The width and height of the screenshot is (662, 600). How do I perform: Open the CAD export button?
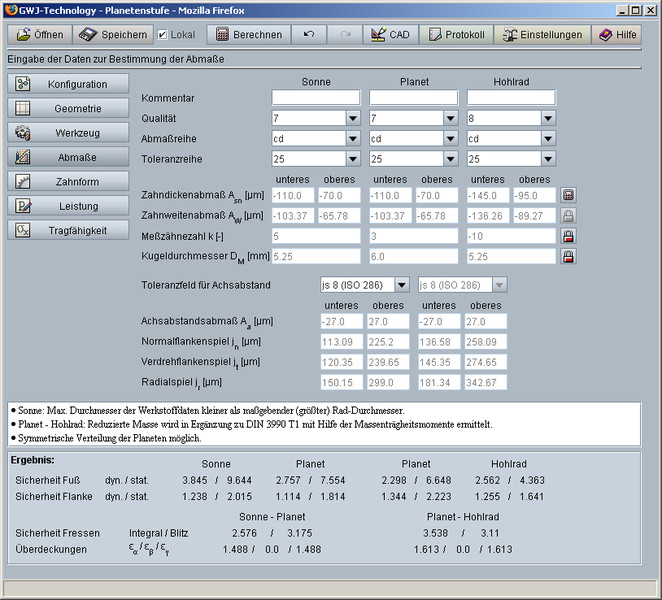tap(389, 34)
